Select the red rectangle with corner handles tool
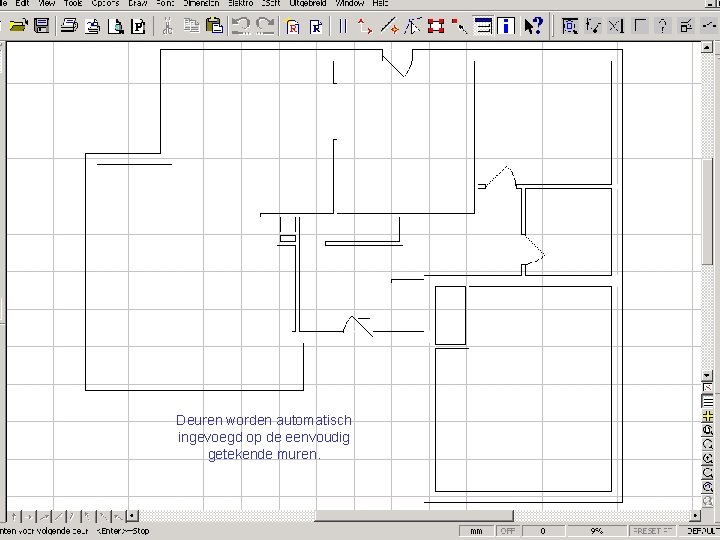Image resolution: width=720 pixels, height=540 pixels. coord(436,25)
